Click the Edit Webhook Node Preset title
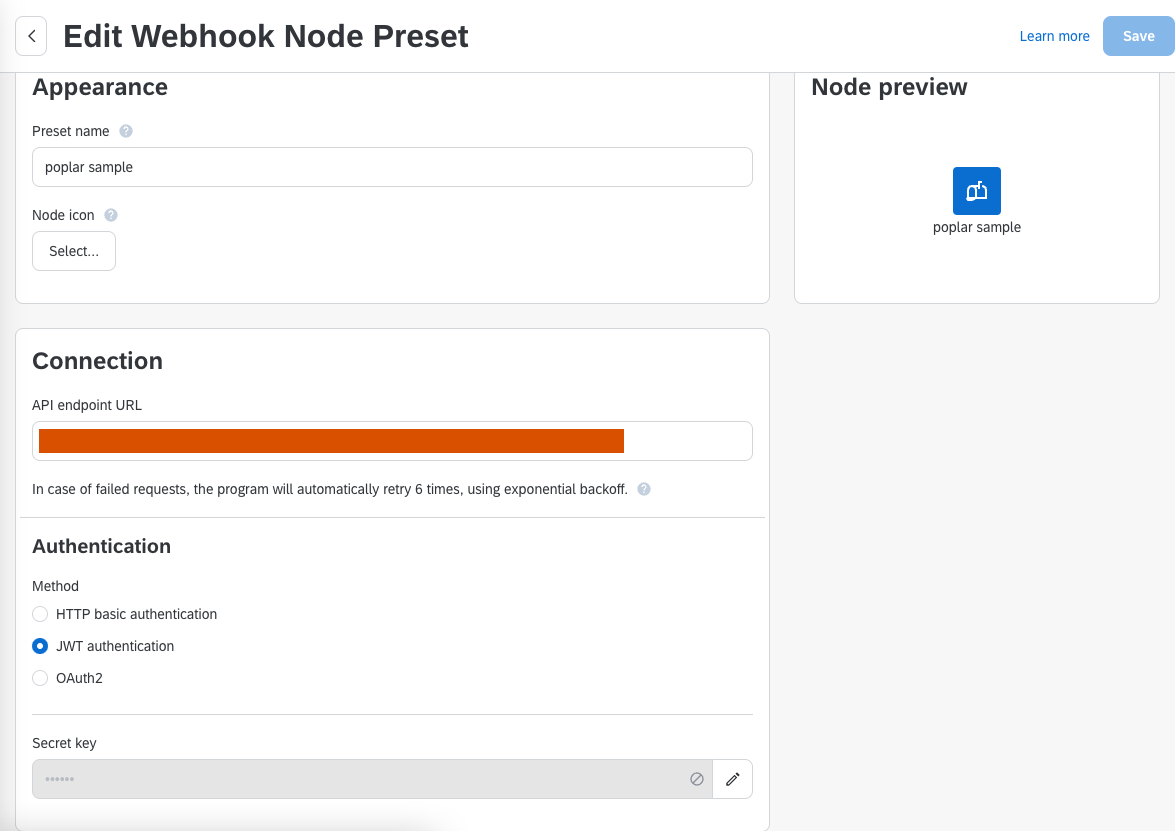 pos(265,36)
